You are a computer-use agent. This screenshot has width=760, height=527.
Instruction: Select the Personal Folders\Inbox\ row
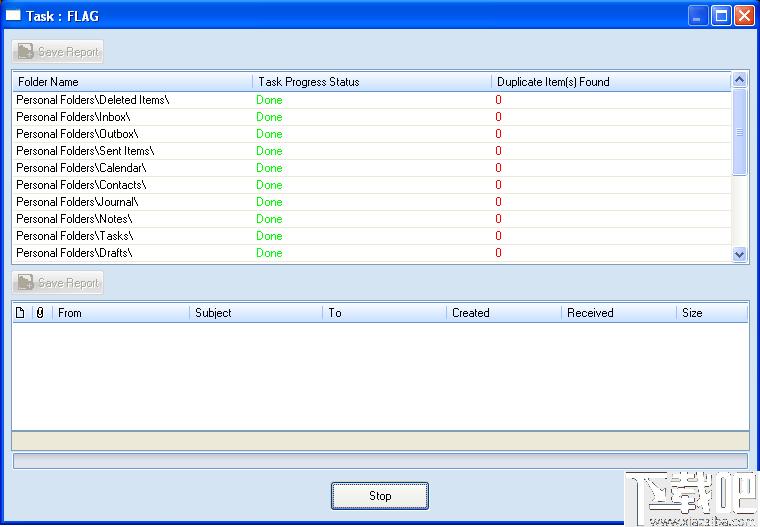pyautogui.click(x=372, y=117)
